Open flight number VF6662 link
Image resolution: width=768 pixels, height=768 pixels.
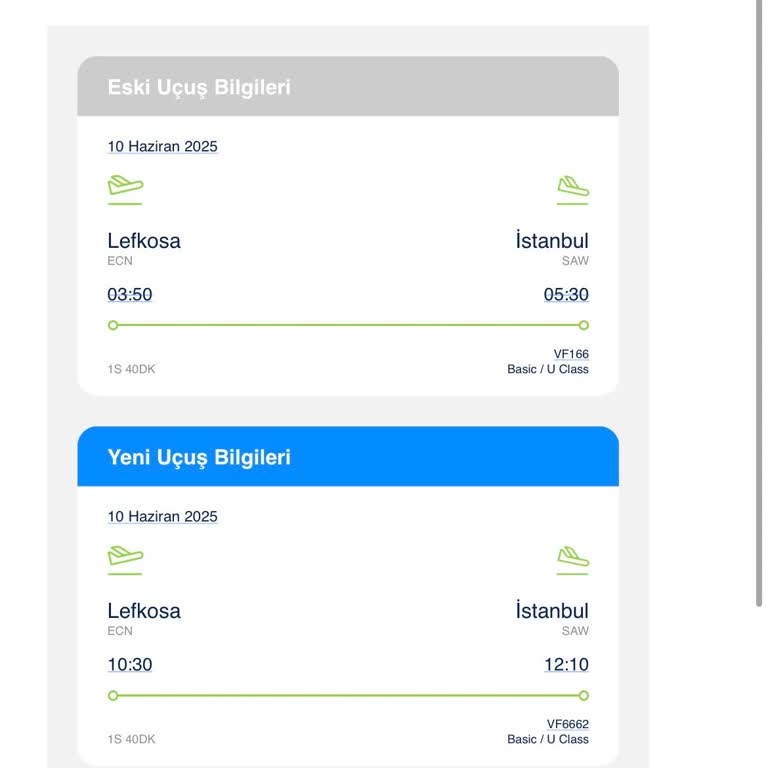tap(567, 724)
